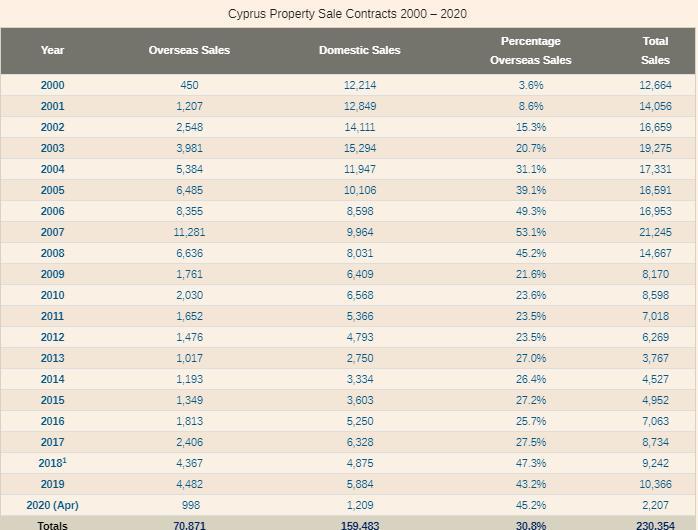Select the 2000 year row label

52,85
